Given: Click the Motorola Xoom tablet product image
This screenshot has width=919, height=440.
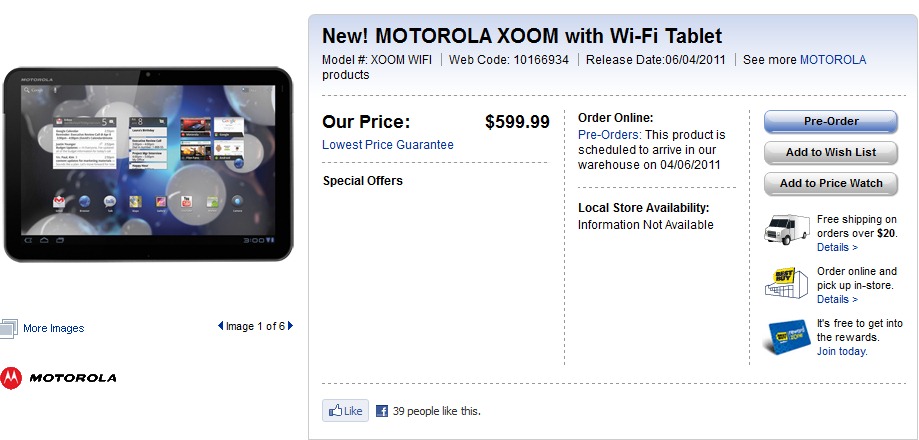Looking at the screenshot, I should pyautogui.click(x=148, y=164).
